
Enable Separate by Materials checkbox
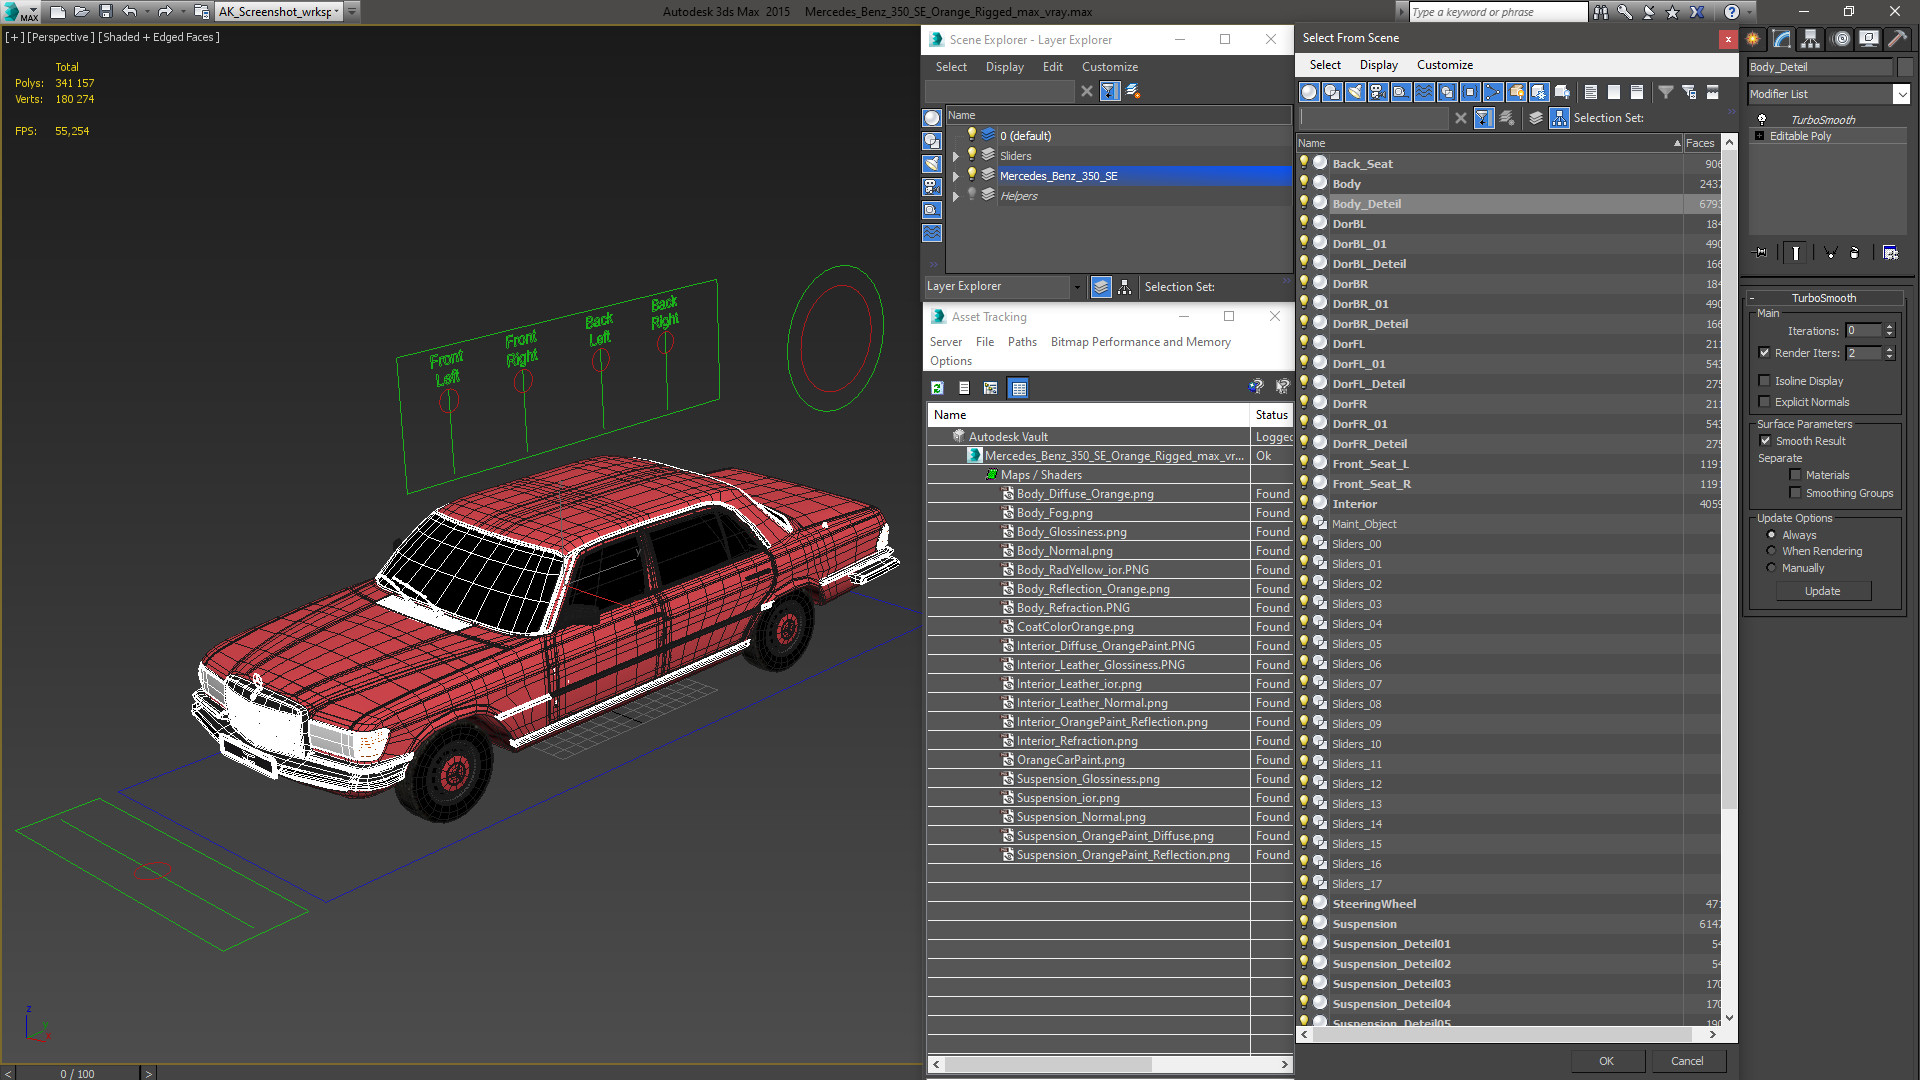[1795, 475]
